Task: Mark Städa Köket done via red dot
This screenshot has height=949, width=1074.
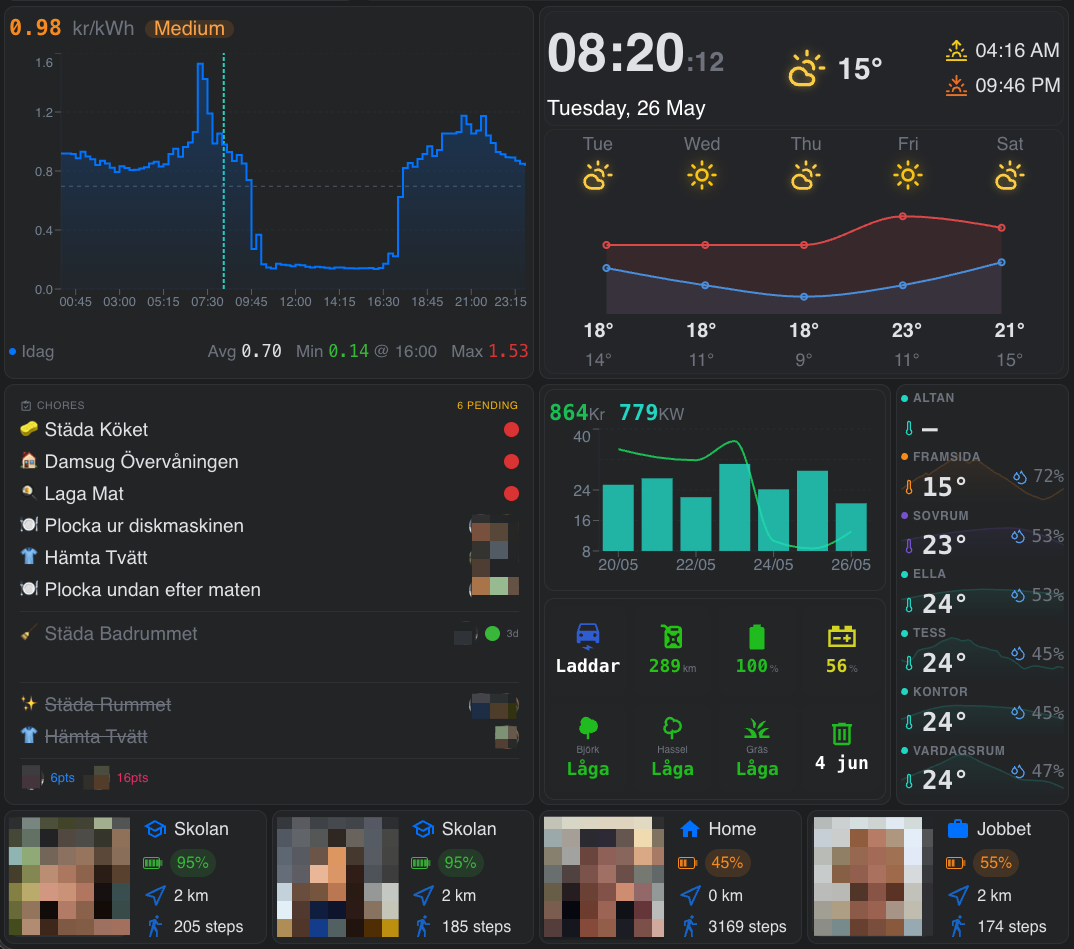Action: coord(511,429)
